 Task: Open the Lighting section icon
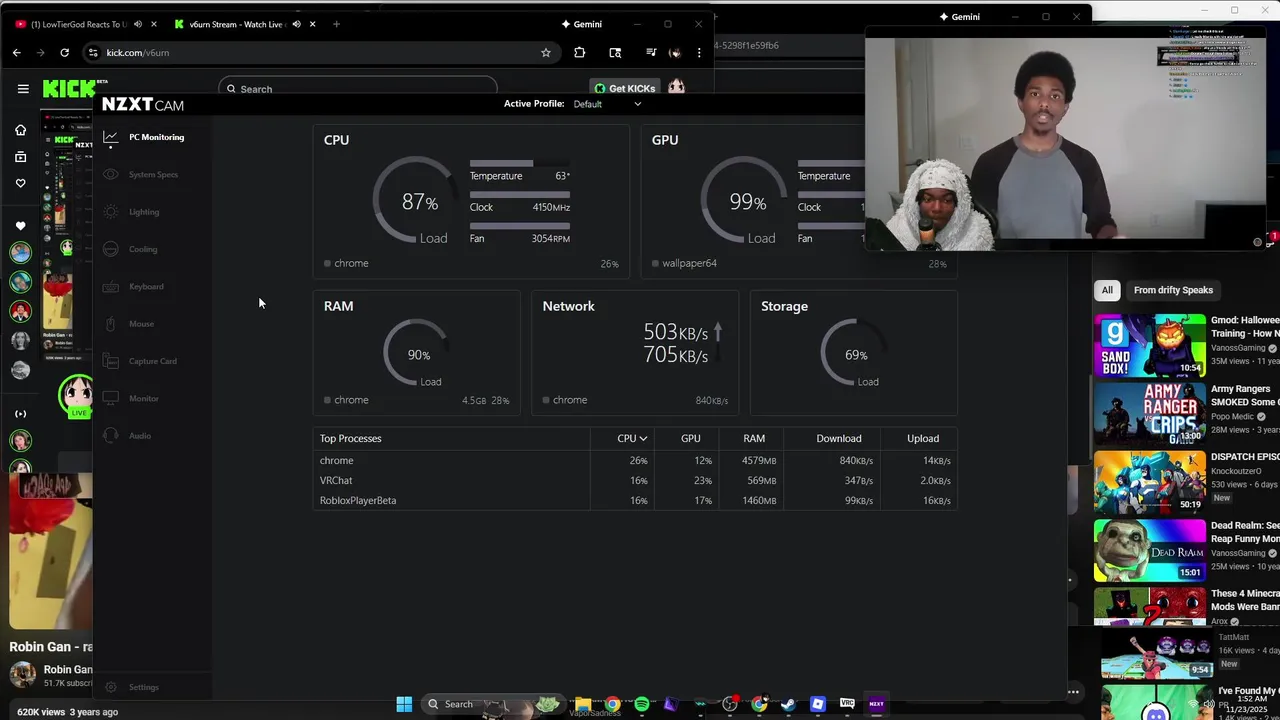click(111, 212)
